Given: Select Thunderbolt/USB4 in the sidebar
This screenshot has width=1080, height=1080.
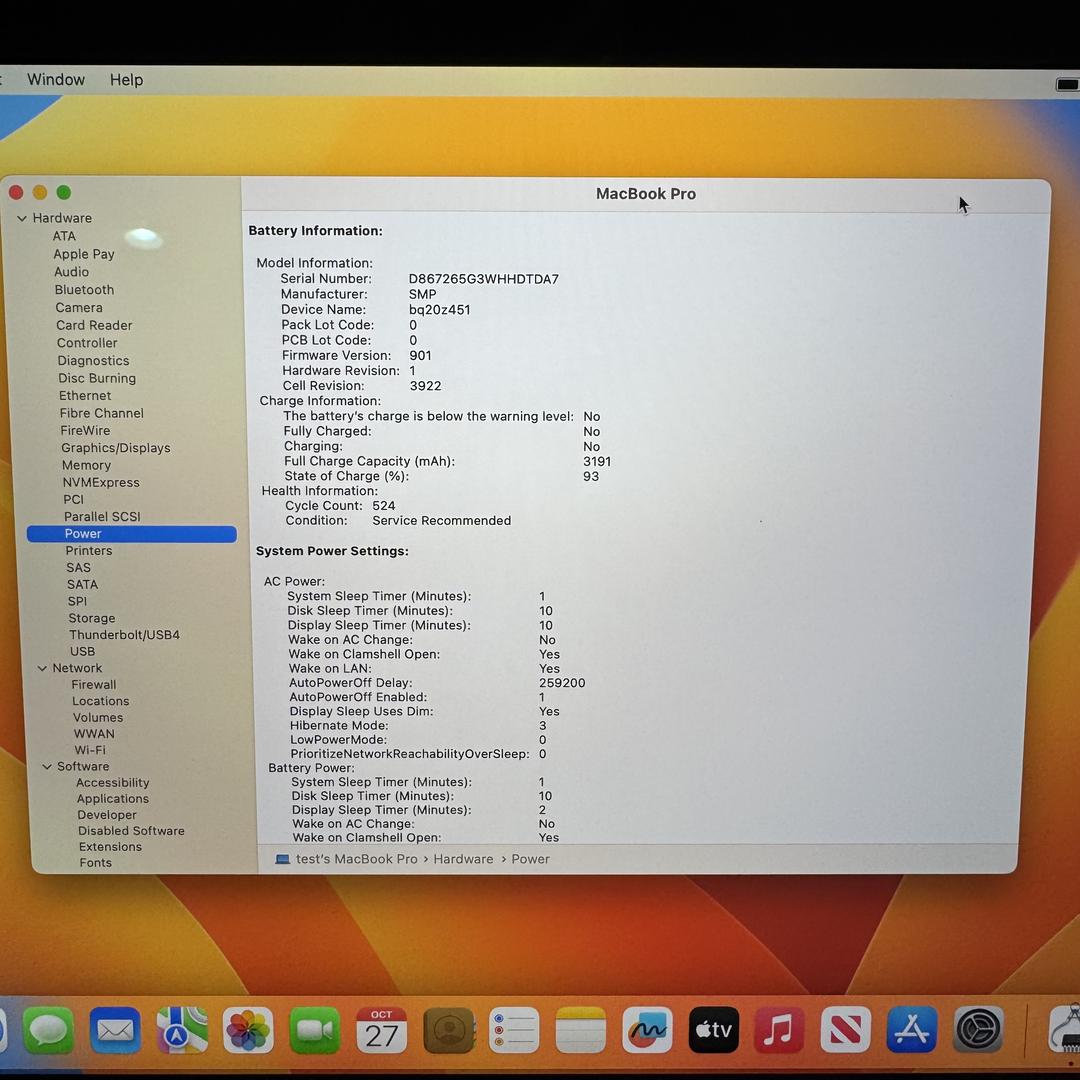Looking at the screenshot, I should [124, 635].
